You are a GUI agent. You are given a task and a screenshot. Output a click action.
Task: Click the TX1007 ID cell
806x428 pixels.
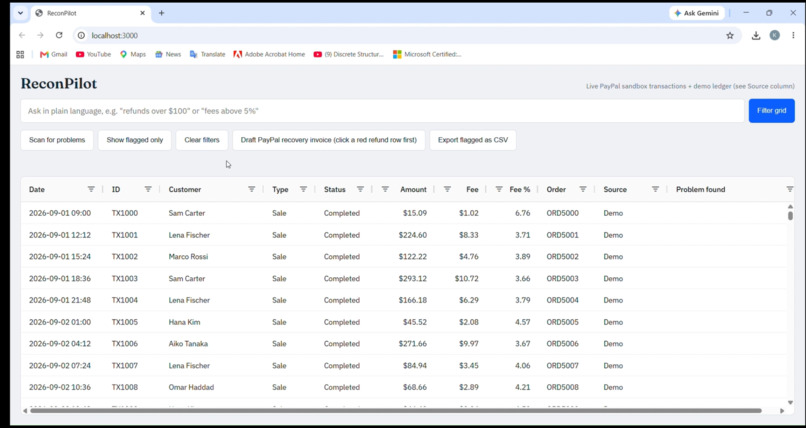[x=125, y=366]
